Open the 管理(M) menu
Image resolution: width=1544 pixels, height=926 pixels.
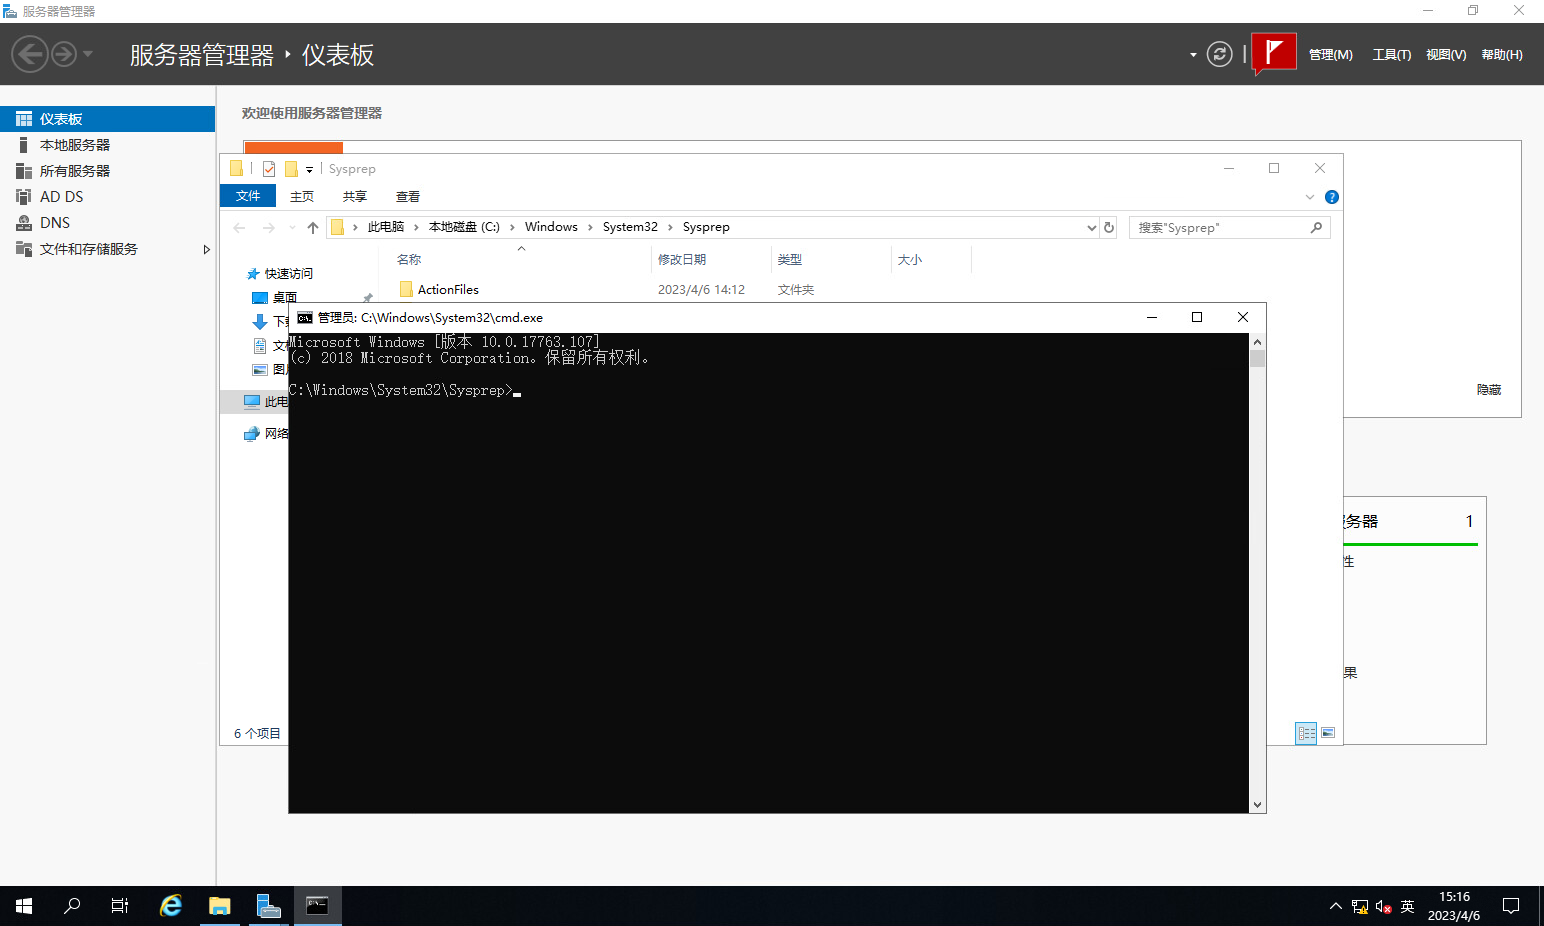[x=1330, y=55]
